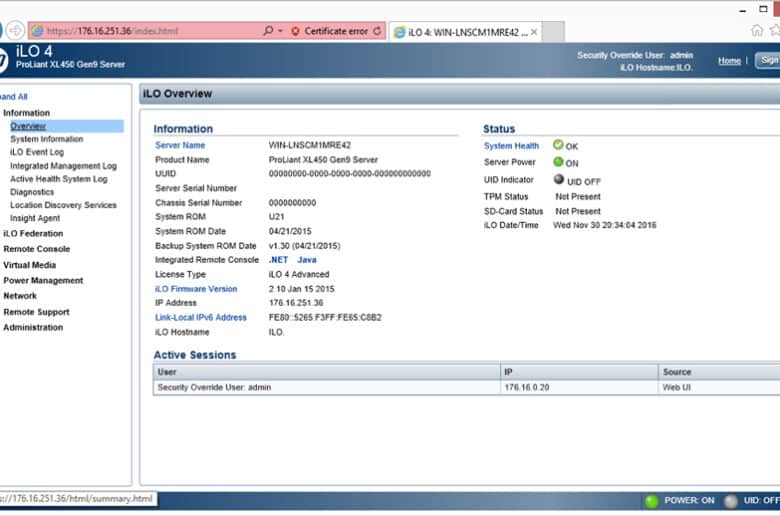Expand Remote Console menu
780x516 pixels.
point(37,249)
